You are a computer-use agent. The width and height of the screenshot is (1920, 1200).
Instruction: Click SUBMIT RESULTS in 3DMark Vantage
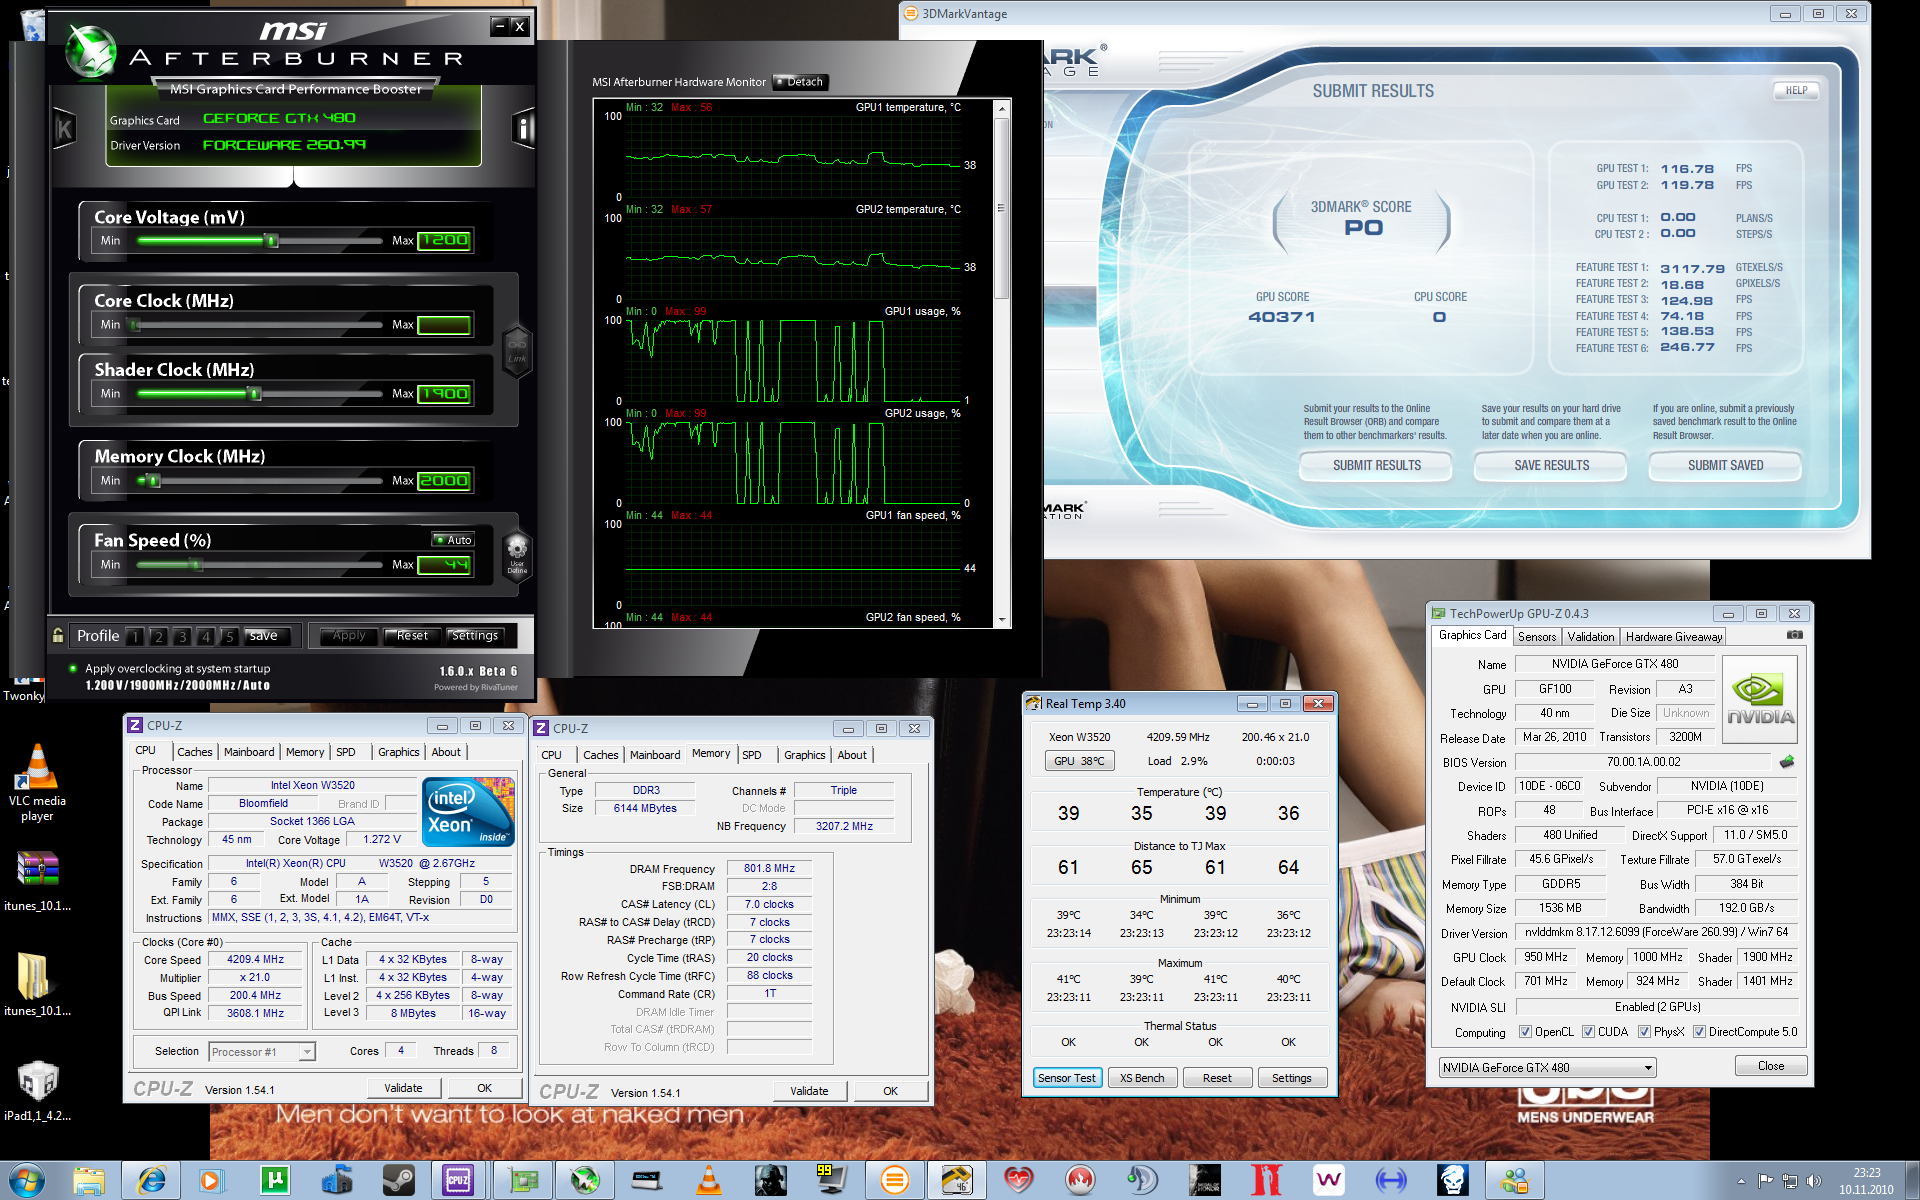[1376, 465]
